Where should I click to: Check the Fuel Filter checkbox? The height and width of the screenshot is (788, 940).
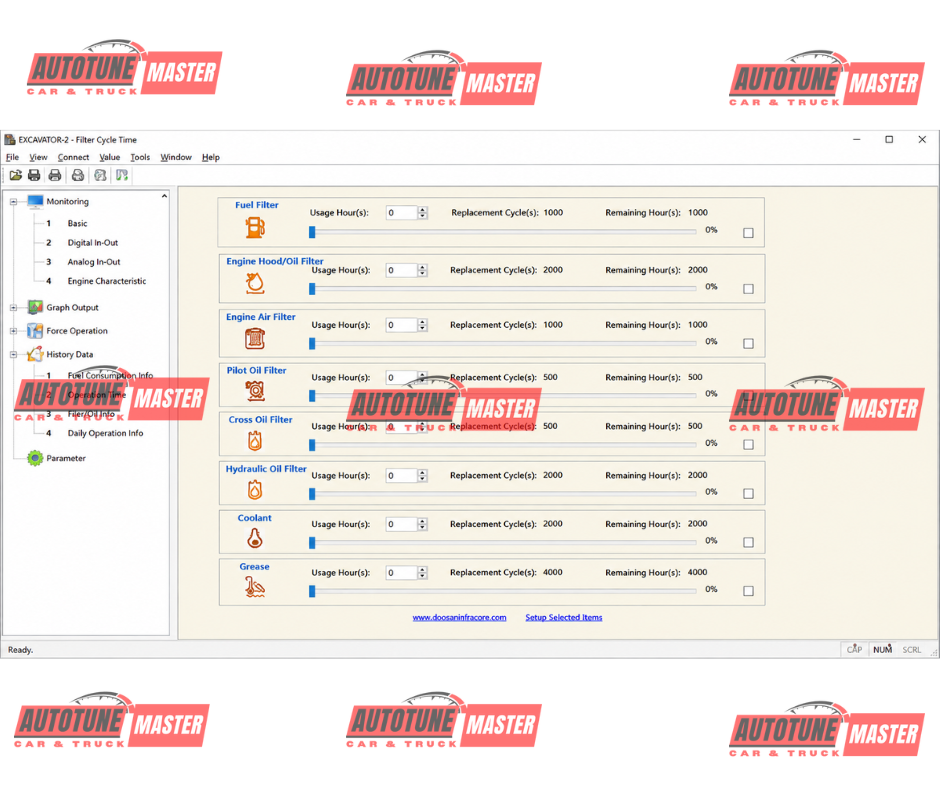click(748, 233)
